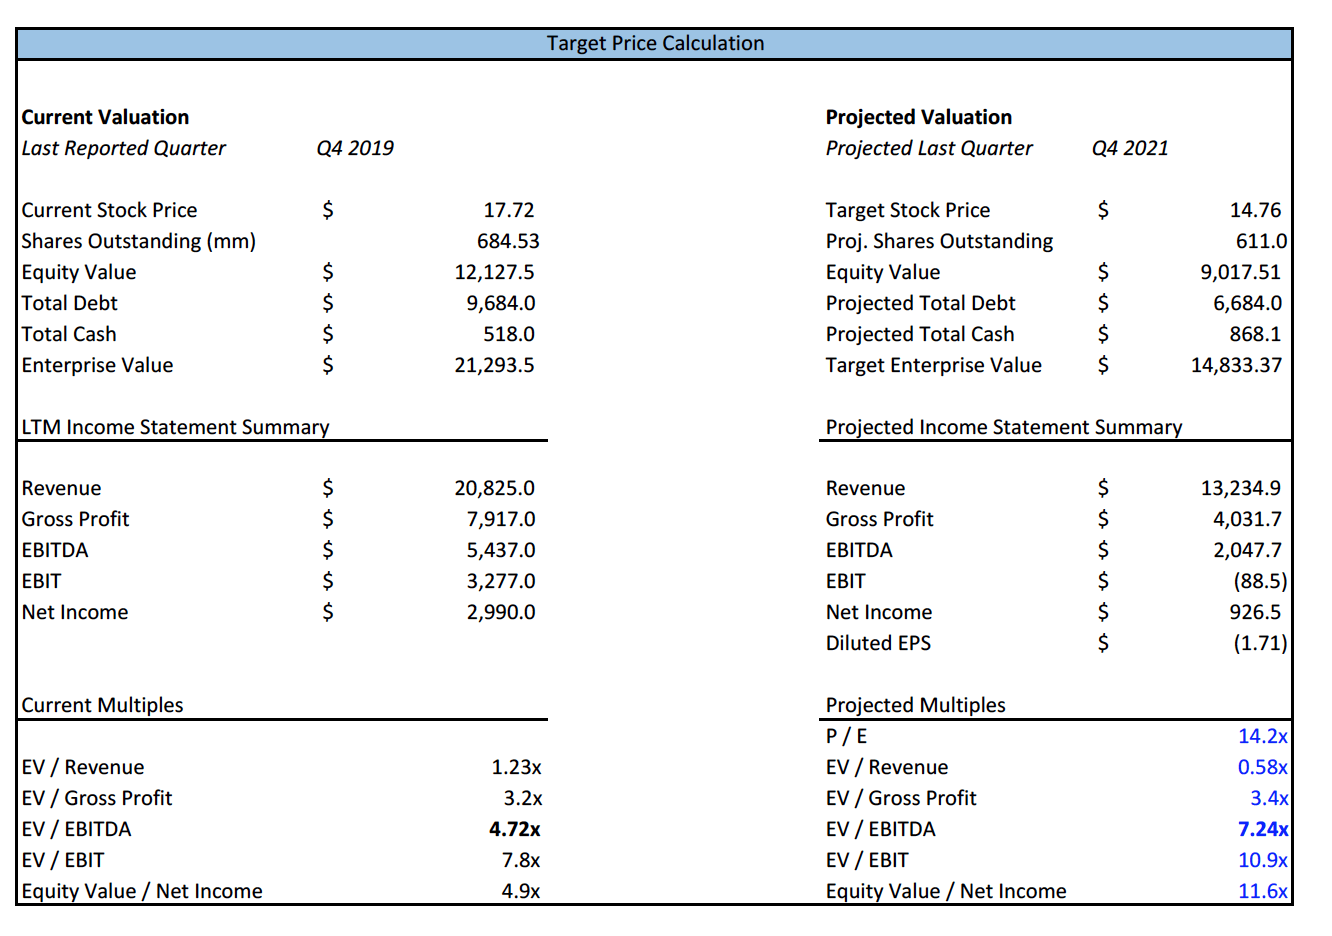Screen dimensions: 1332x936
Task: Select the projected P / E value 14.2x
Action: click(x=1262, y=736)
